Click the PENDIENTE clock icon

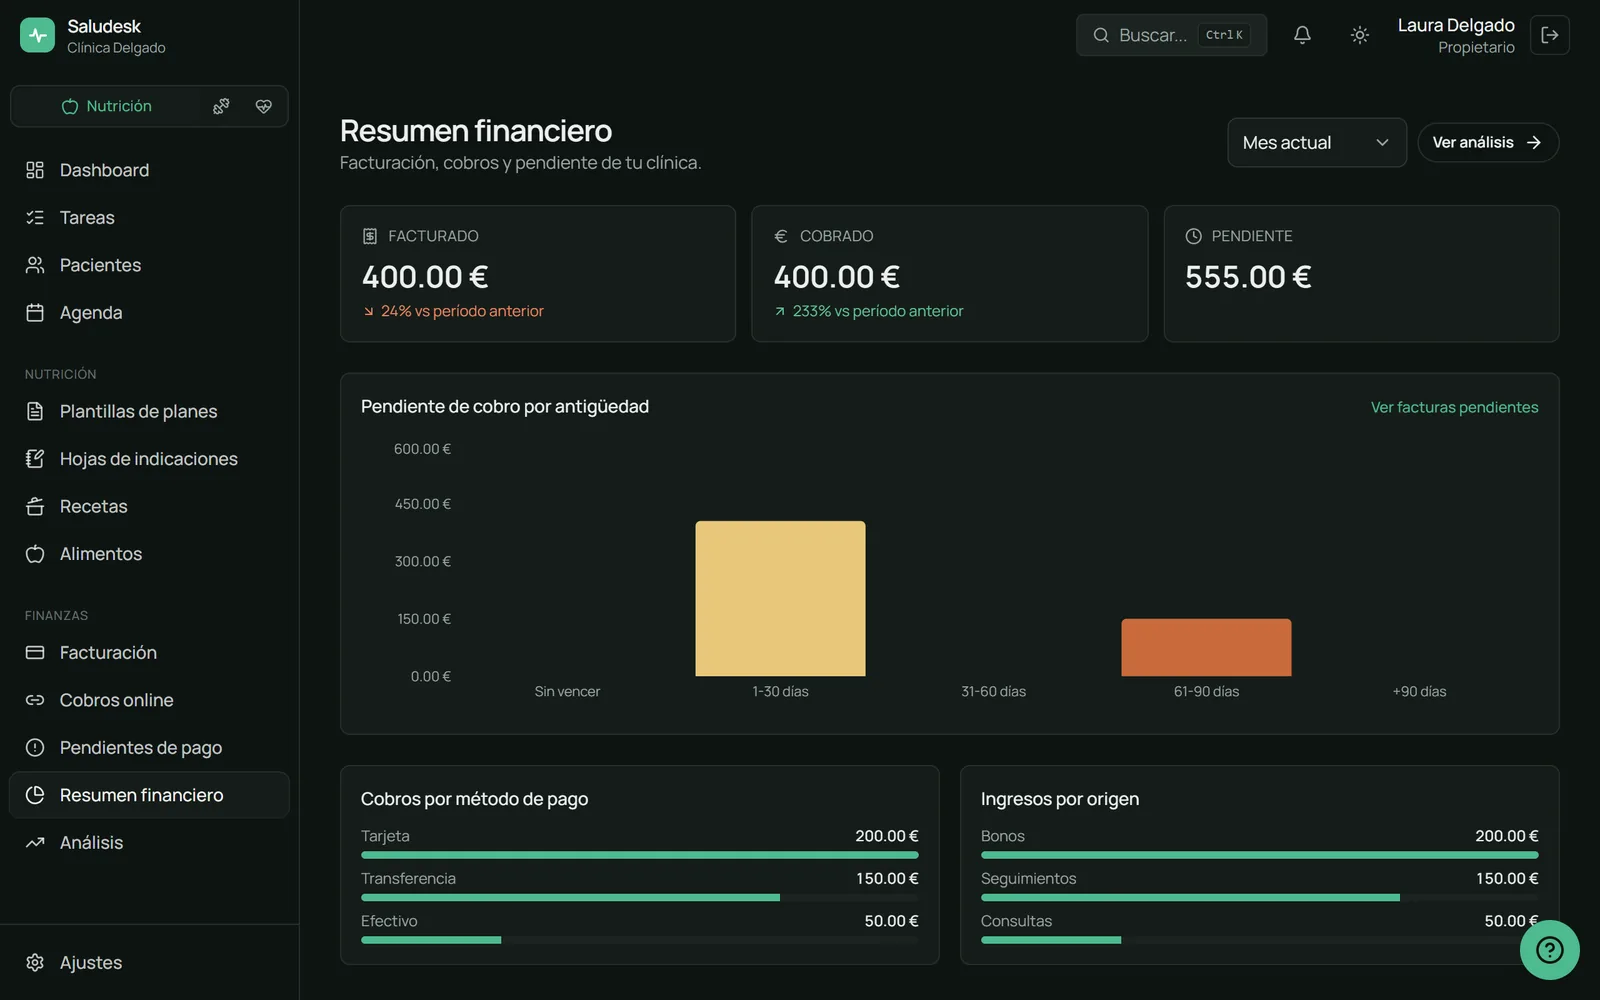(1193, 236)
